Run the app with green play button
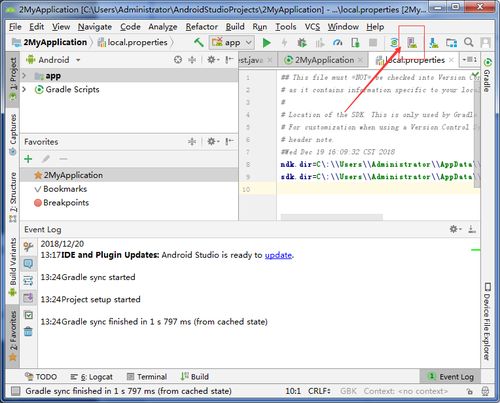 point(266,43)
